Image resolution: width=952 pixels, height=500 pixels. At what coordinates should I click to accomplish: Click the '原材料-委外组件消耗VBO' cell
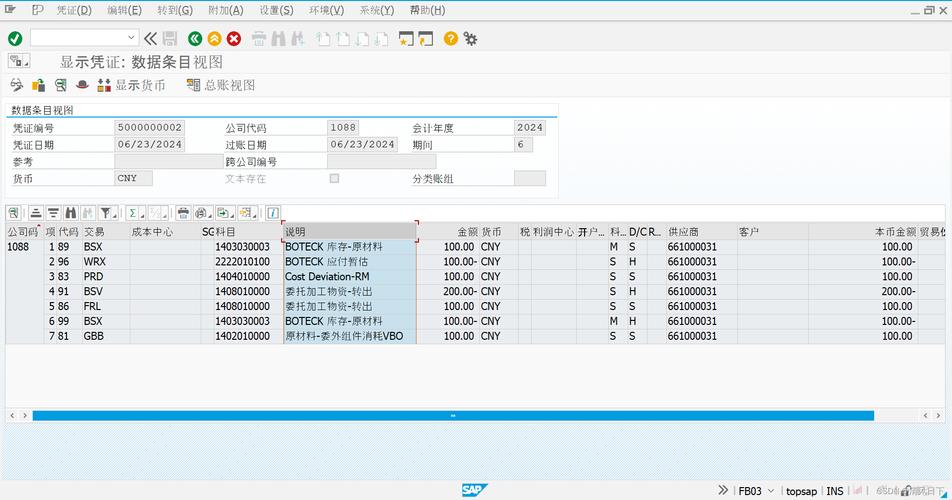click(350, 336)
